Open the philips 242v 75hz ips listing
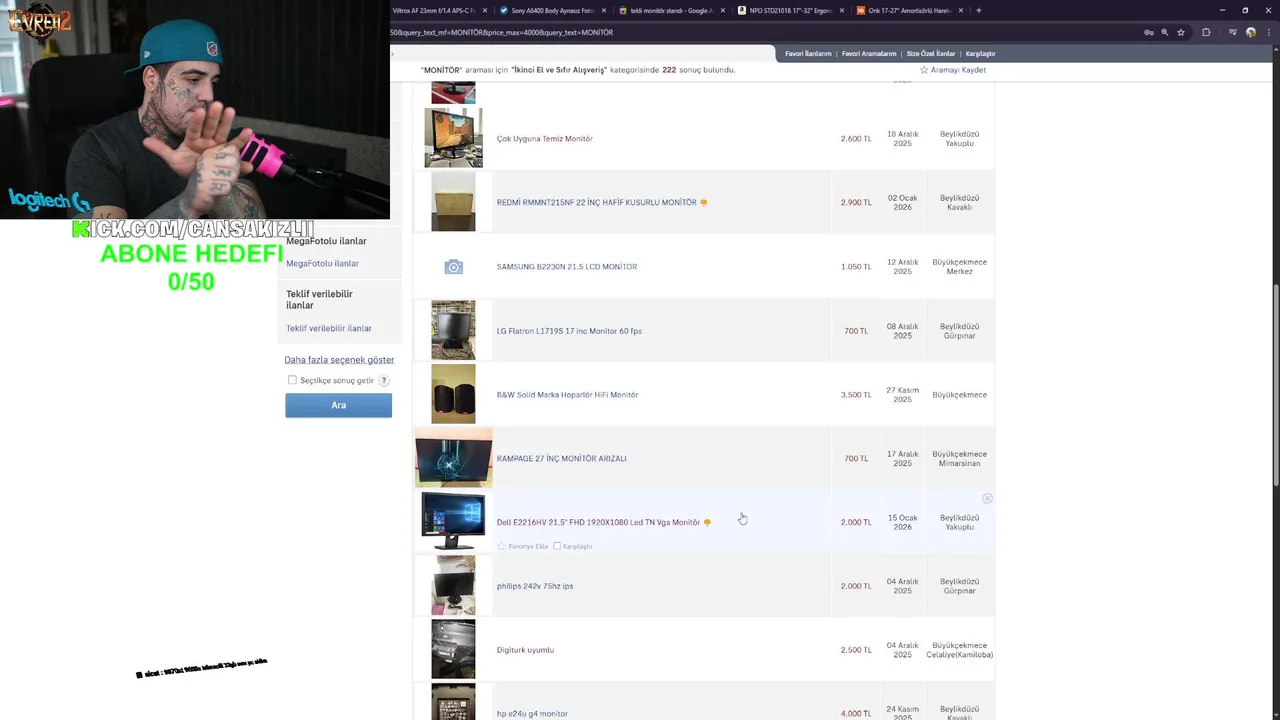Image resolution: width=1280 pixels, height=720 pixels. click(x=535, y=586)
